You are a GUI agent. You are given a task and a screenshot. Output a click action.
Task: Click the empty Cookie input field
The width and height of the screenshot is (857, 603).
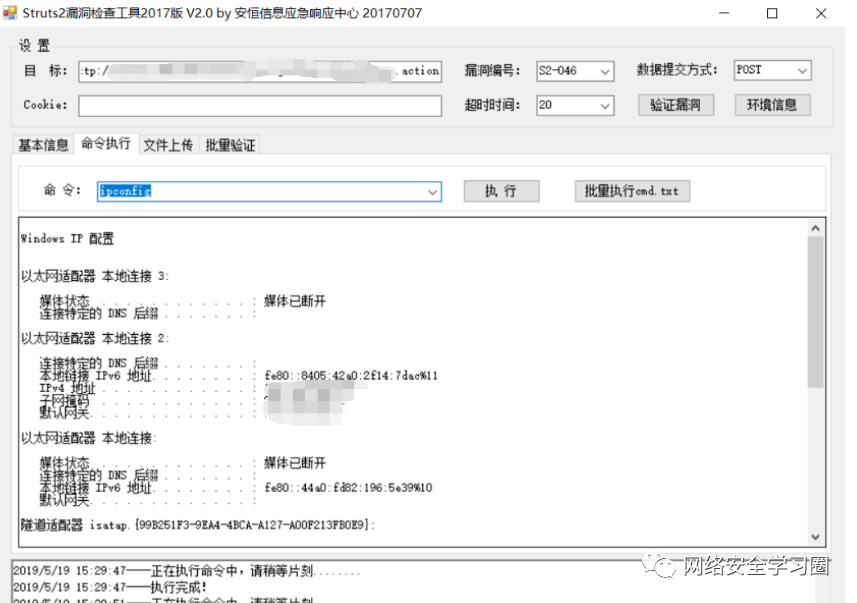[x=260, y=106]
